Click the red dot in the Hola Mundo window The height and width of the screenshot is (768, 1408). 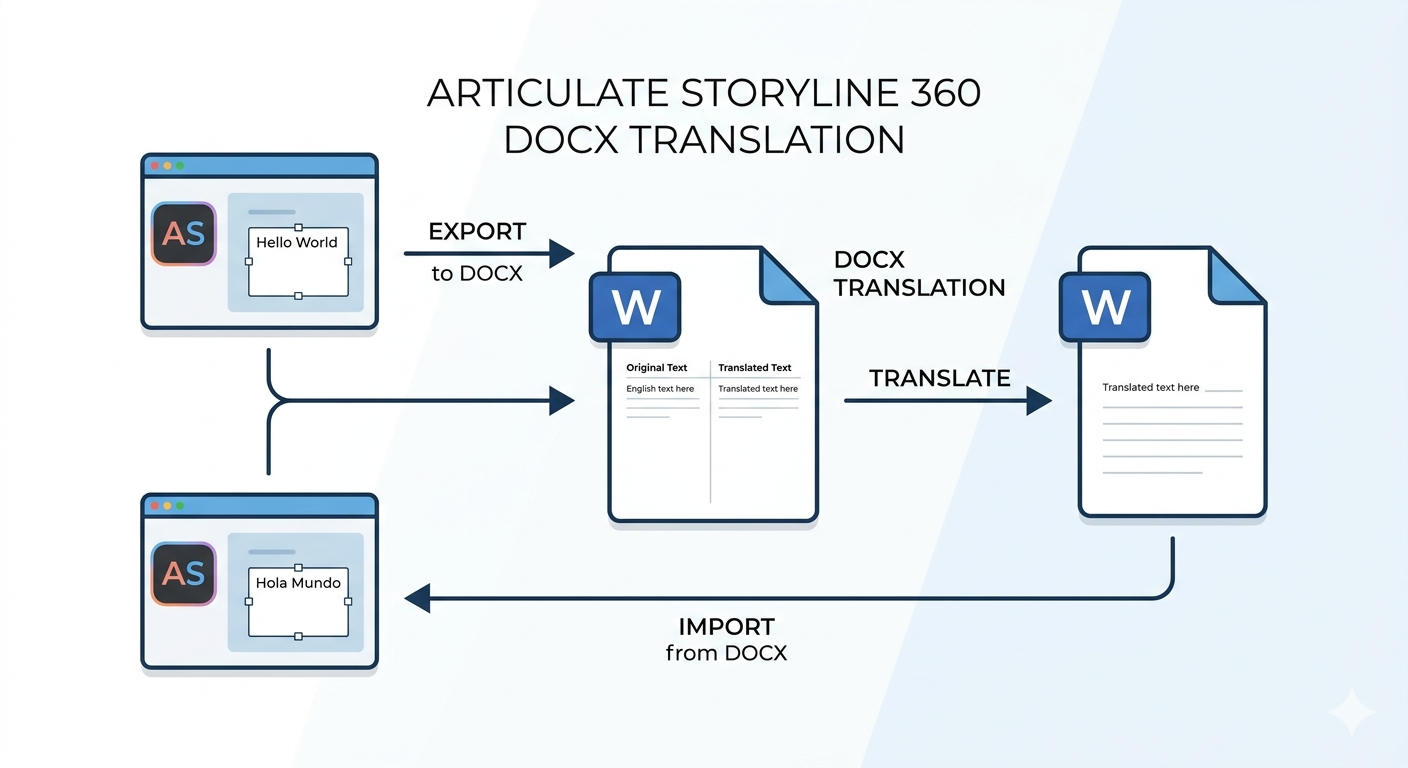(x=154, y=506)
